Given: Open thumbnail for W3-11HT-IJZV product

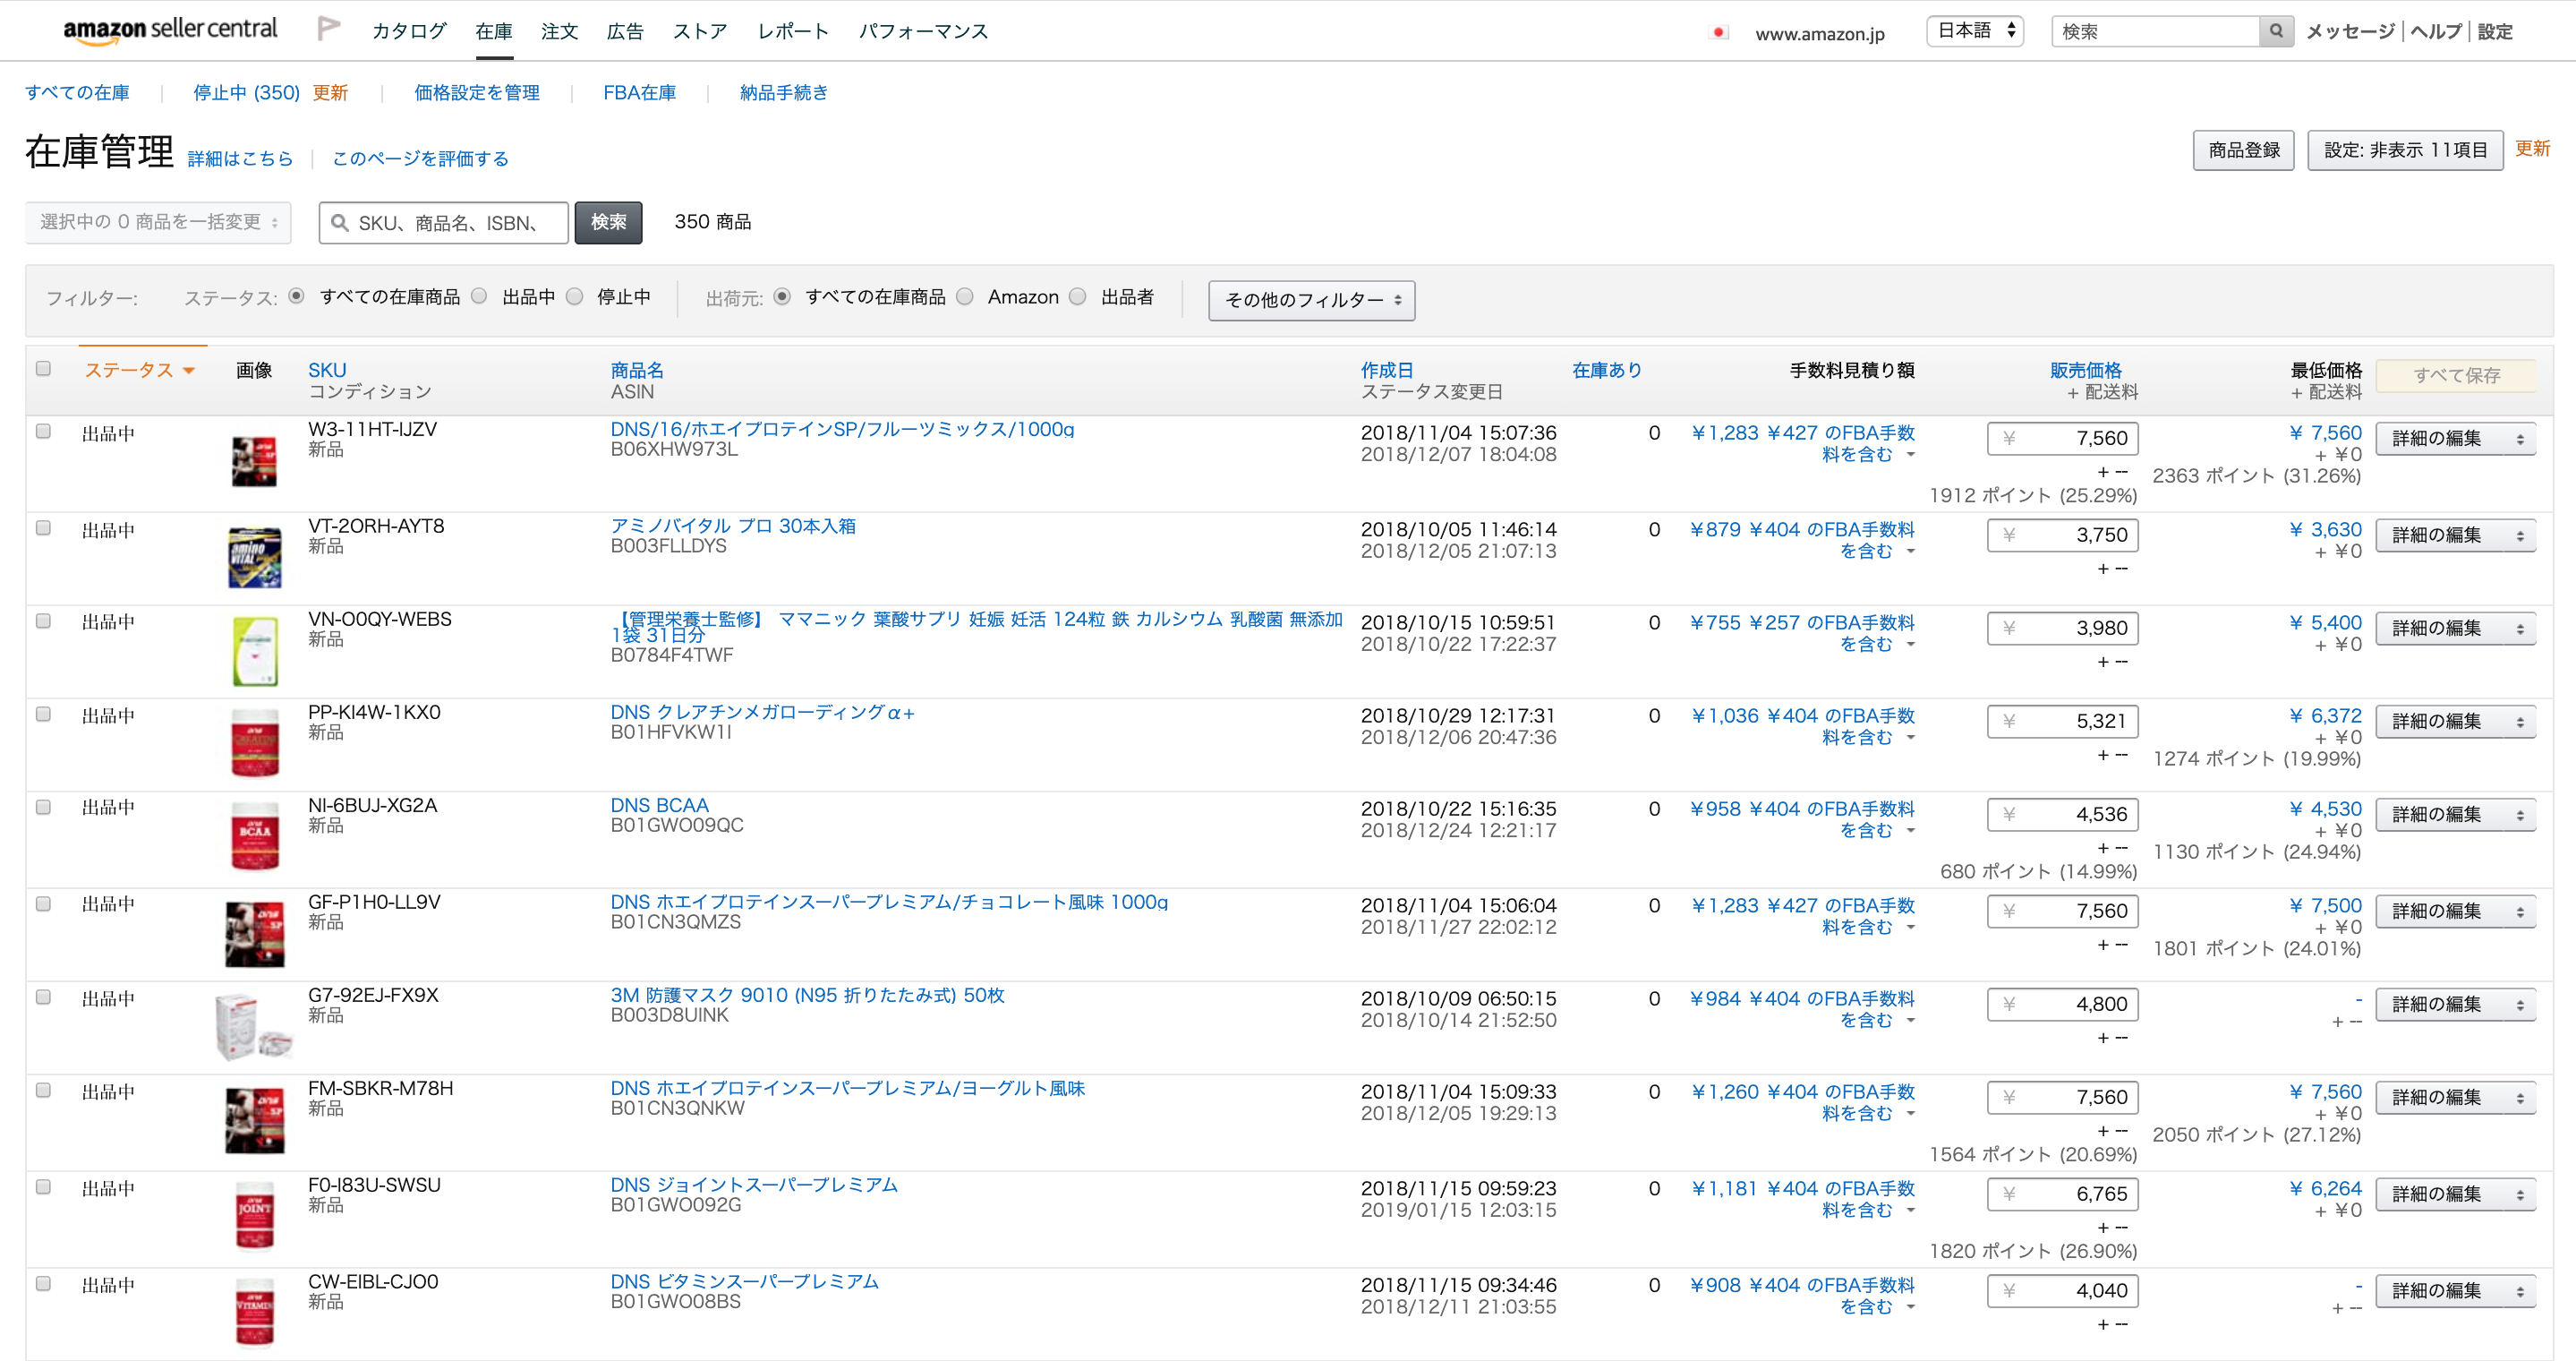Looking at the screenshot, I should click(x=254, y=461).
